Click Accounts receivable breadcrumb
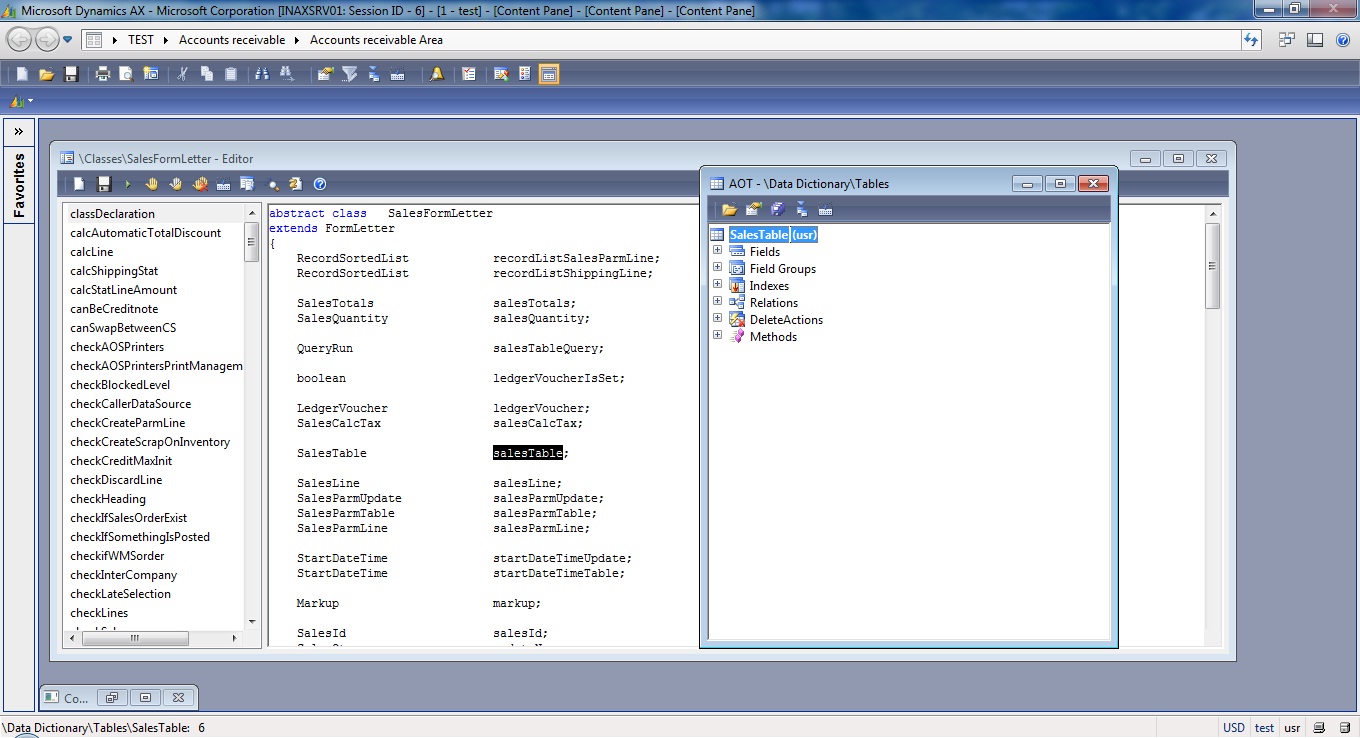The image size is (1360, 738). coord(231,40)
